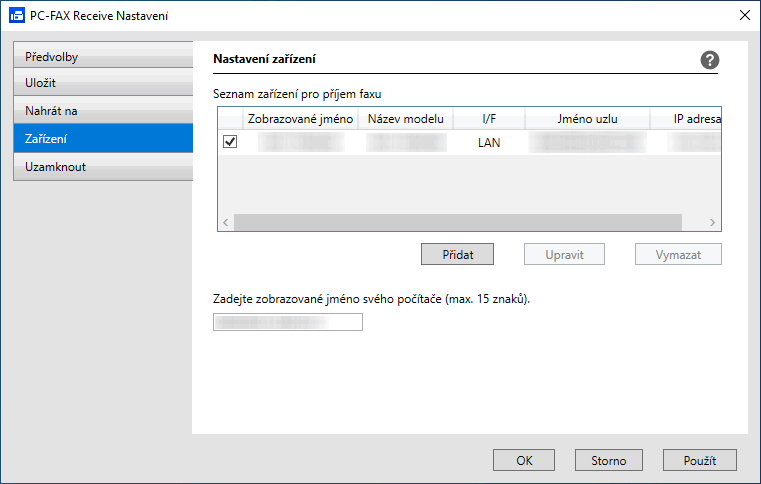The width and height of the screenshot is (761, 484).
Task: Open the help question mark icon
Action: point(709,60)
